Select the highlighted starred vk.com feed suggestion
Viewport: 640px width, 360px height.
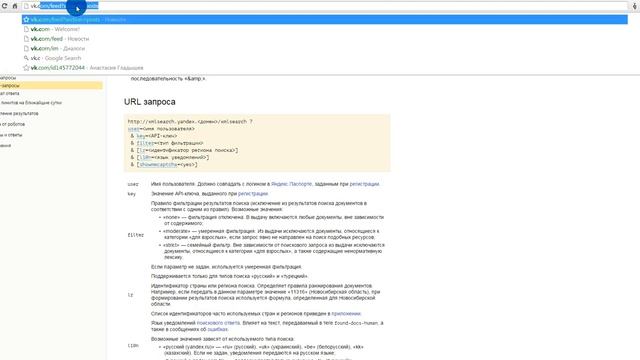click(324, 19)
